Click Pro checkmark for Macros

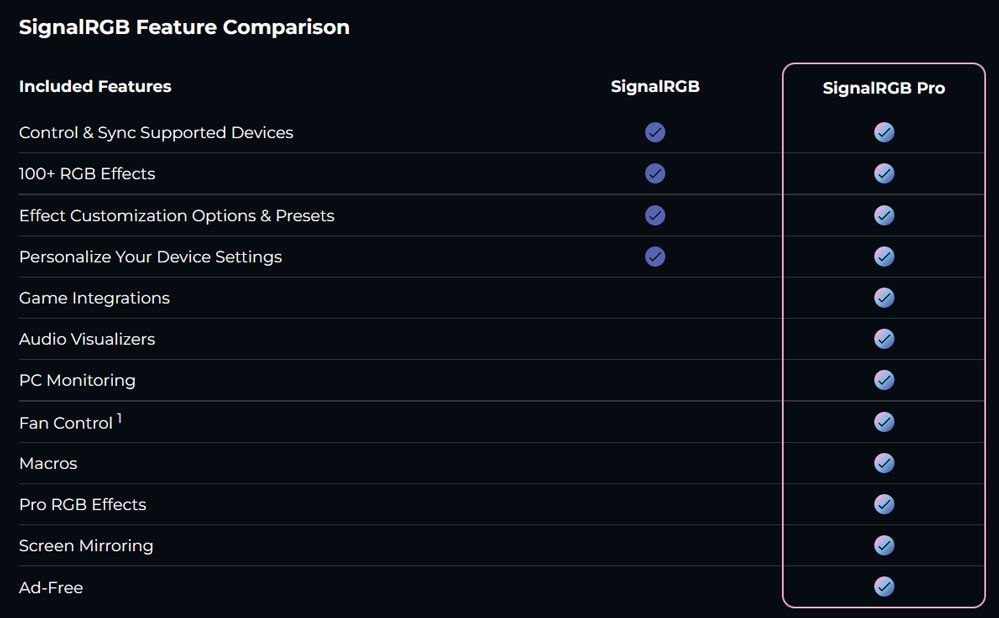click(884, 463)
